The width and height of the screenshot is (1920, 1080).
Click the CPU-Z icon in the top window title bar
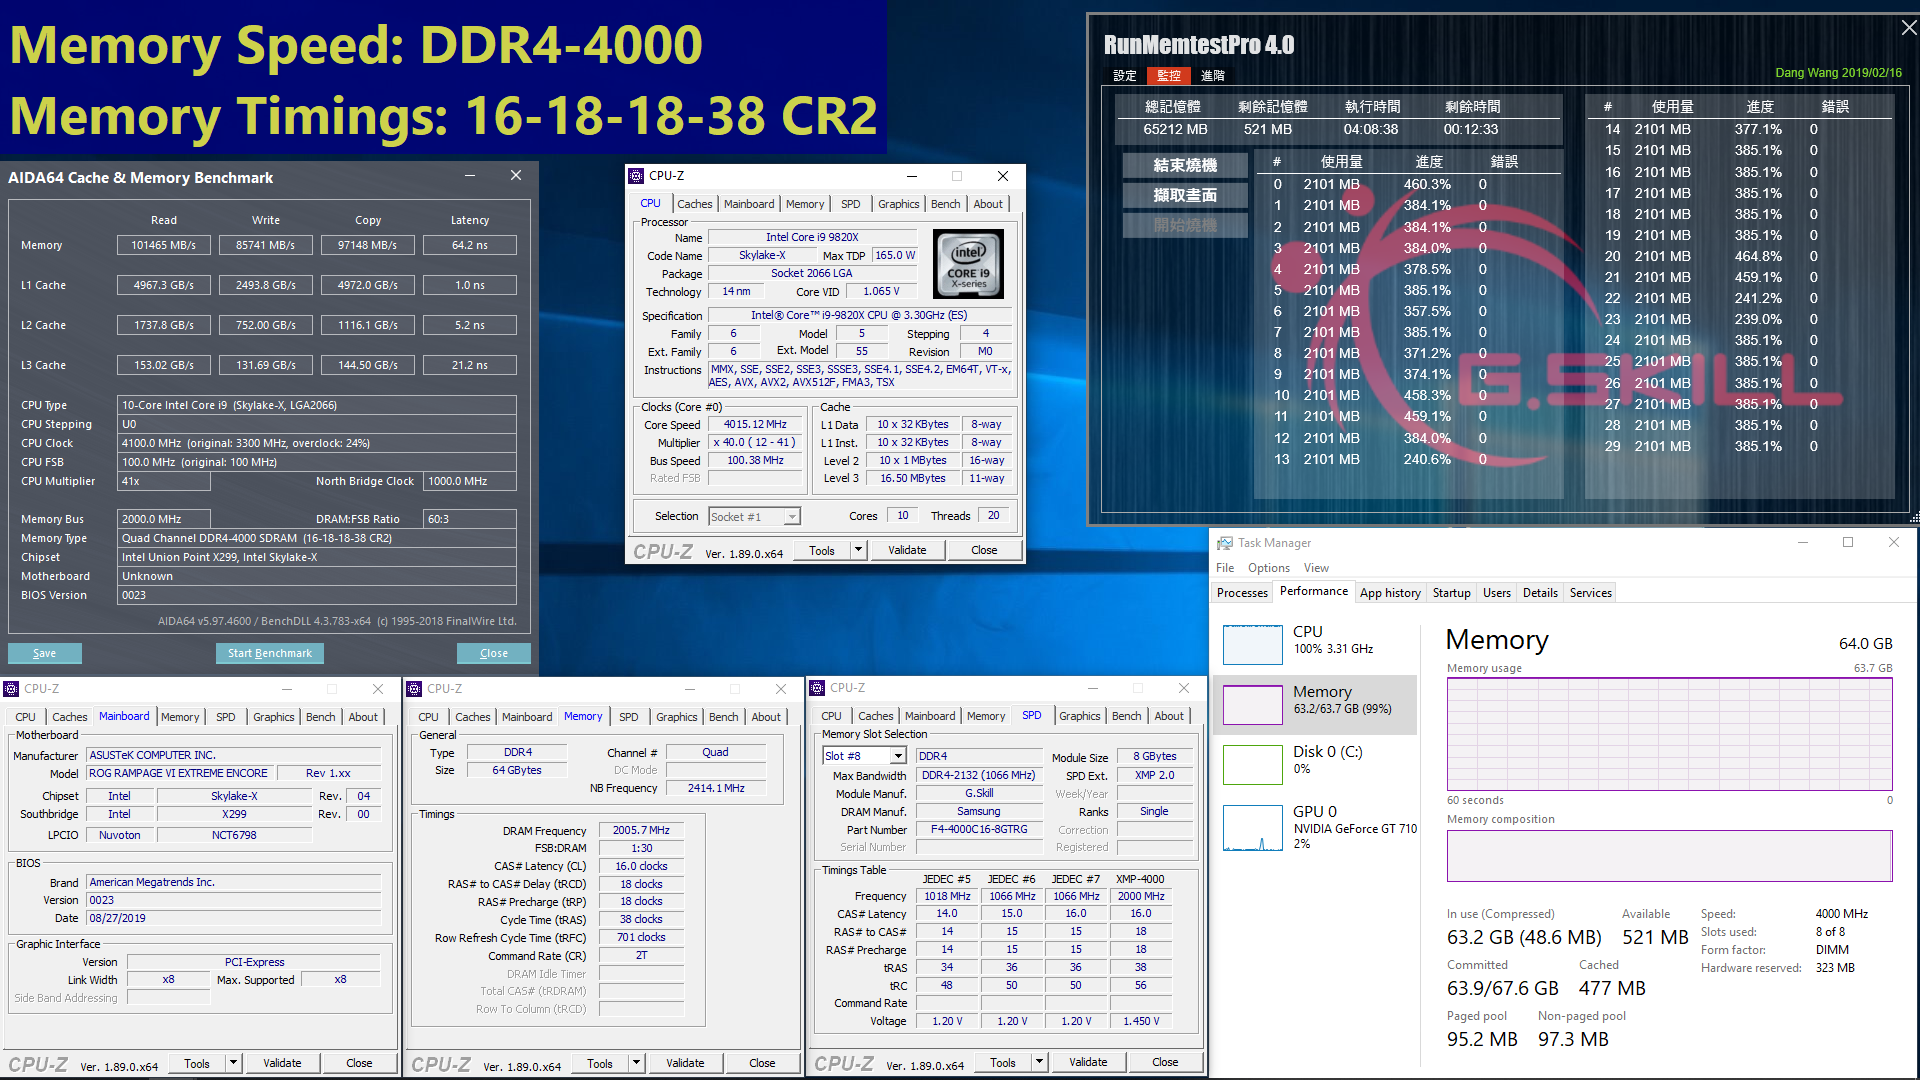(x=635, y=175)
